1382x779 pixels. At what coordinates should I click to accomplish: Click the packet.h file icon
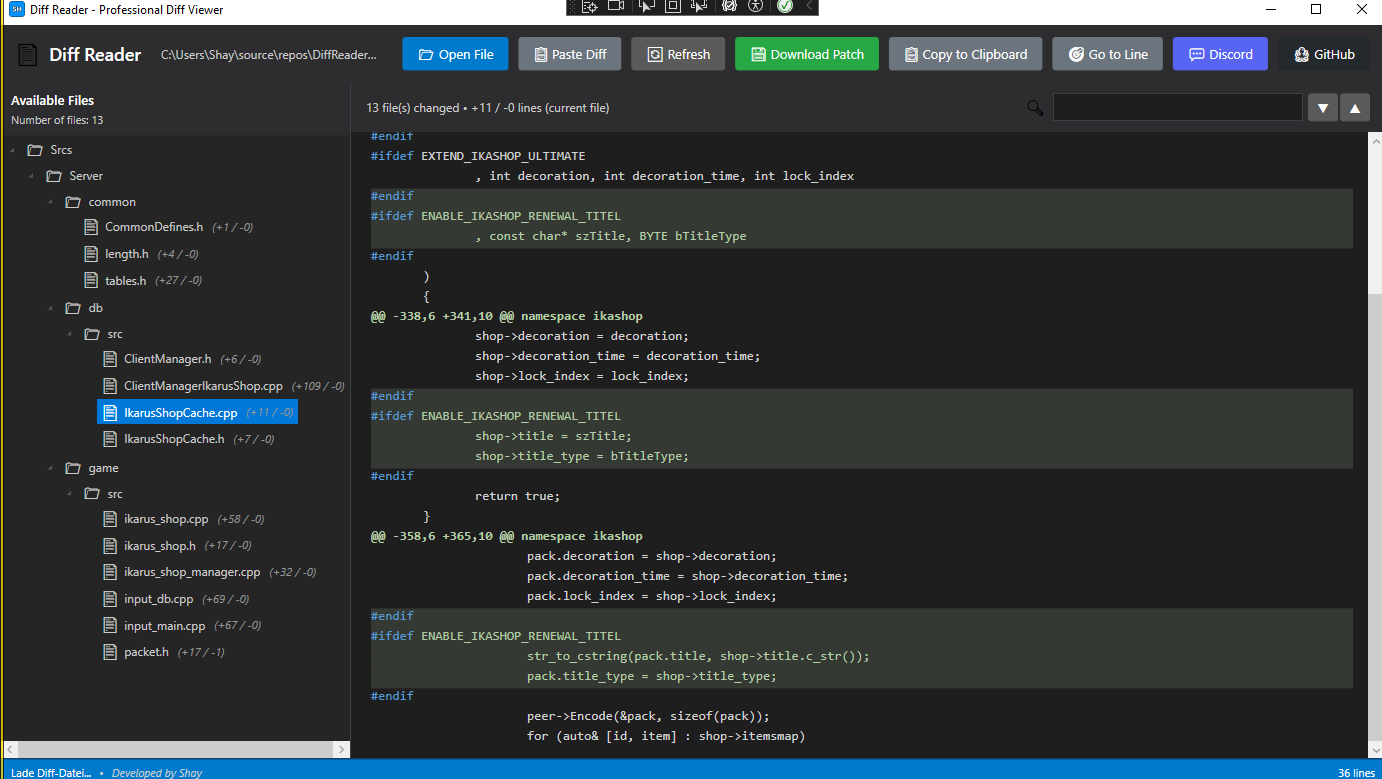[x=110, y=652]
